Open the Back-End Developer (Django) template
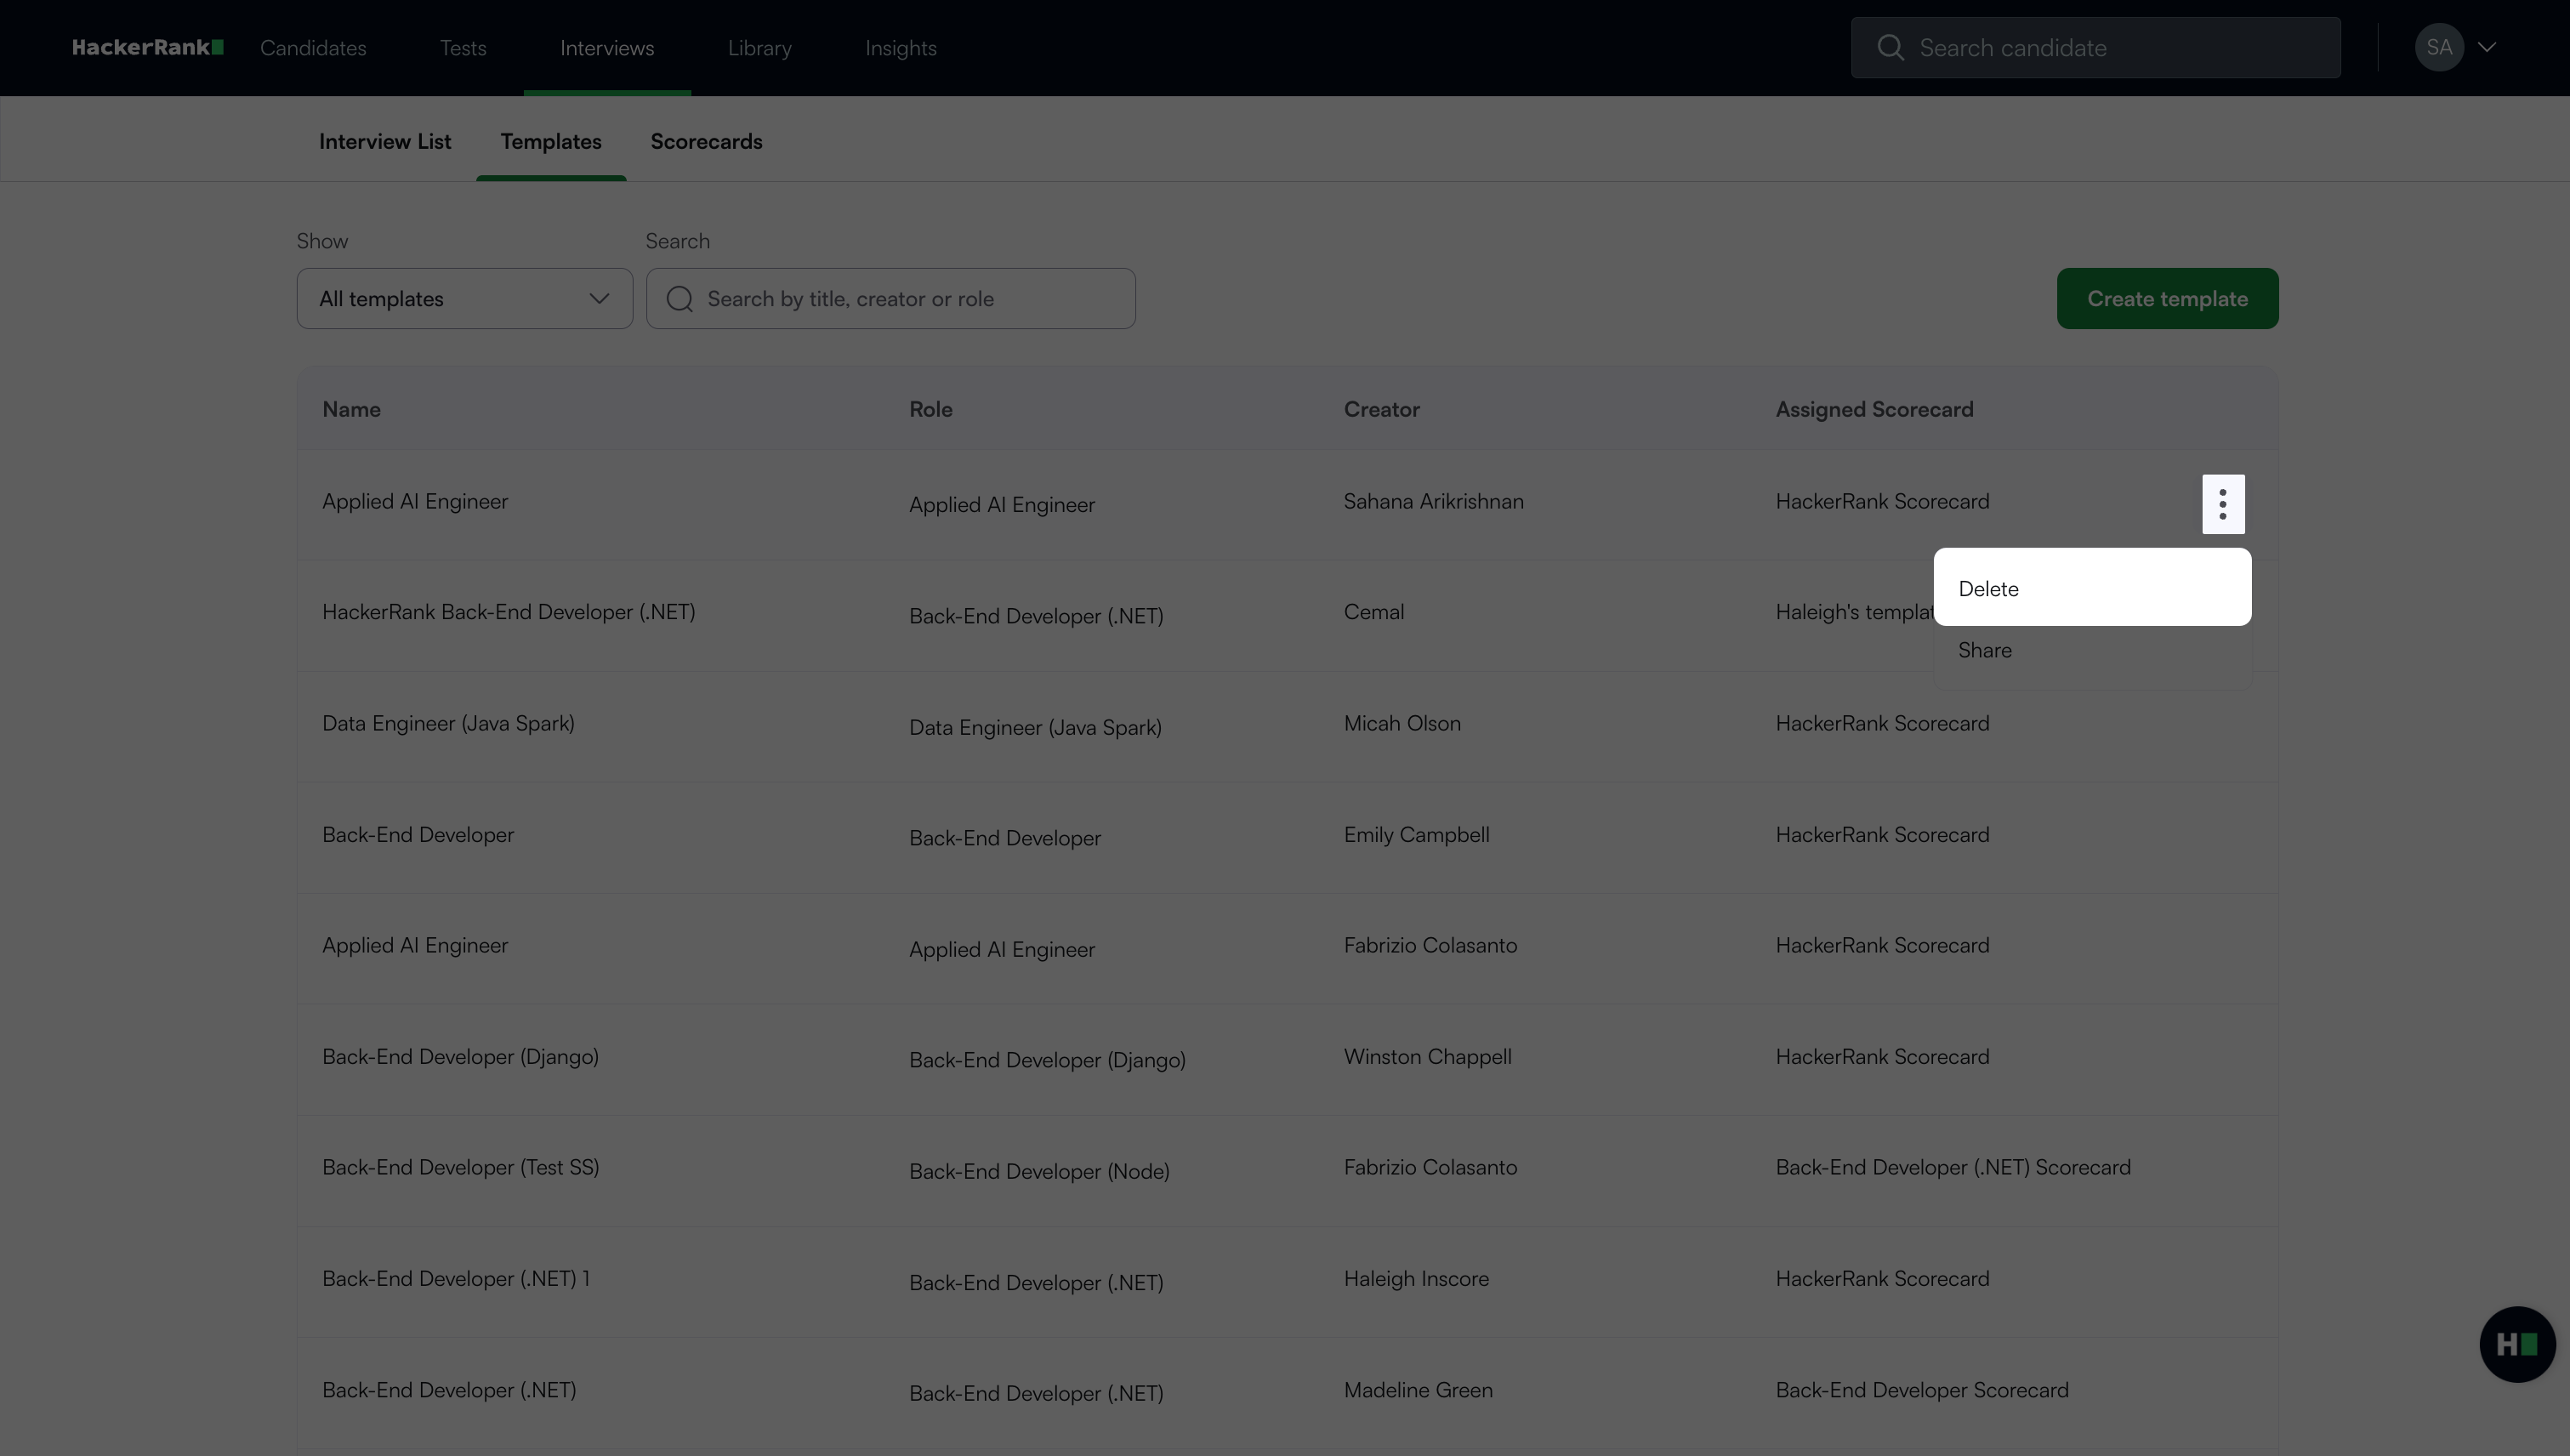Viewport: 2570px width, 1456px height. [460, 1056]
